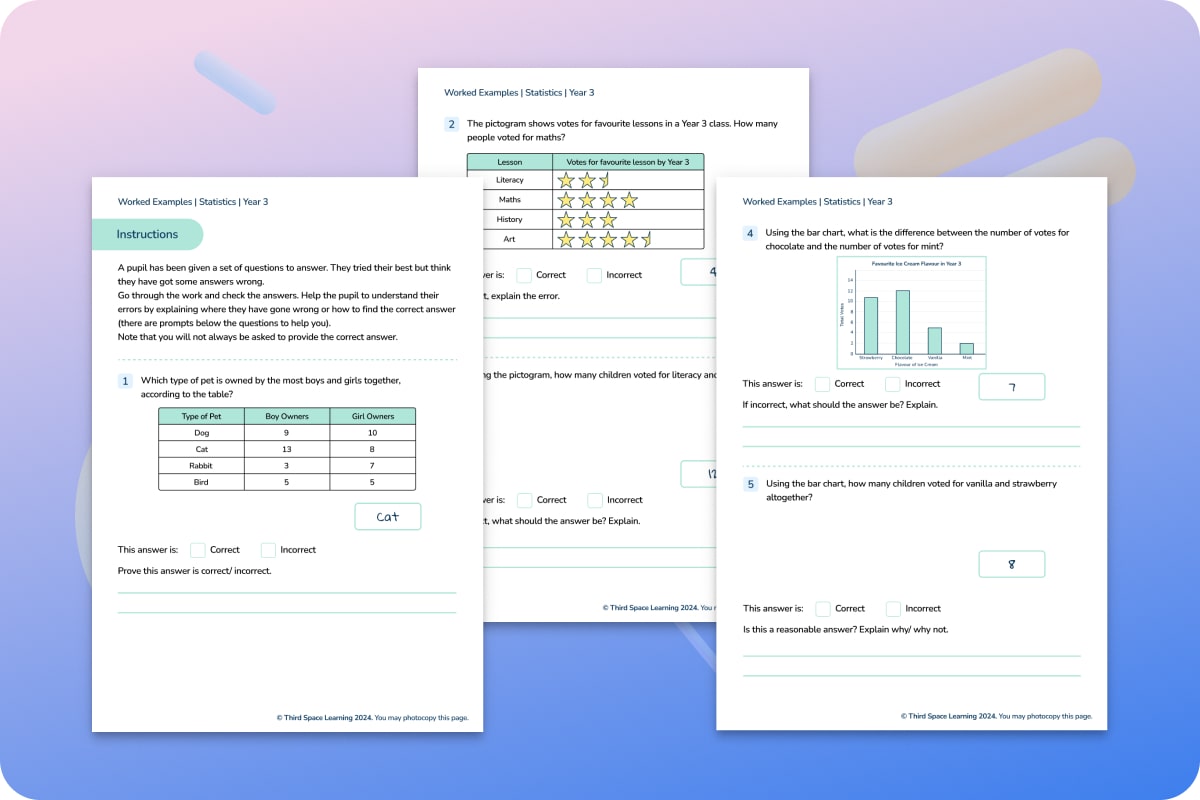1200x800 pixels.
Task: Click the answer box showing 8
Action: click(x=1011, y=564)
